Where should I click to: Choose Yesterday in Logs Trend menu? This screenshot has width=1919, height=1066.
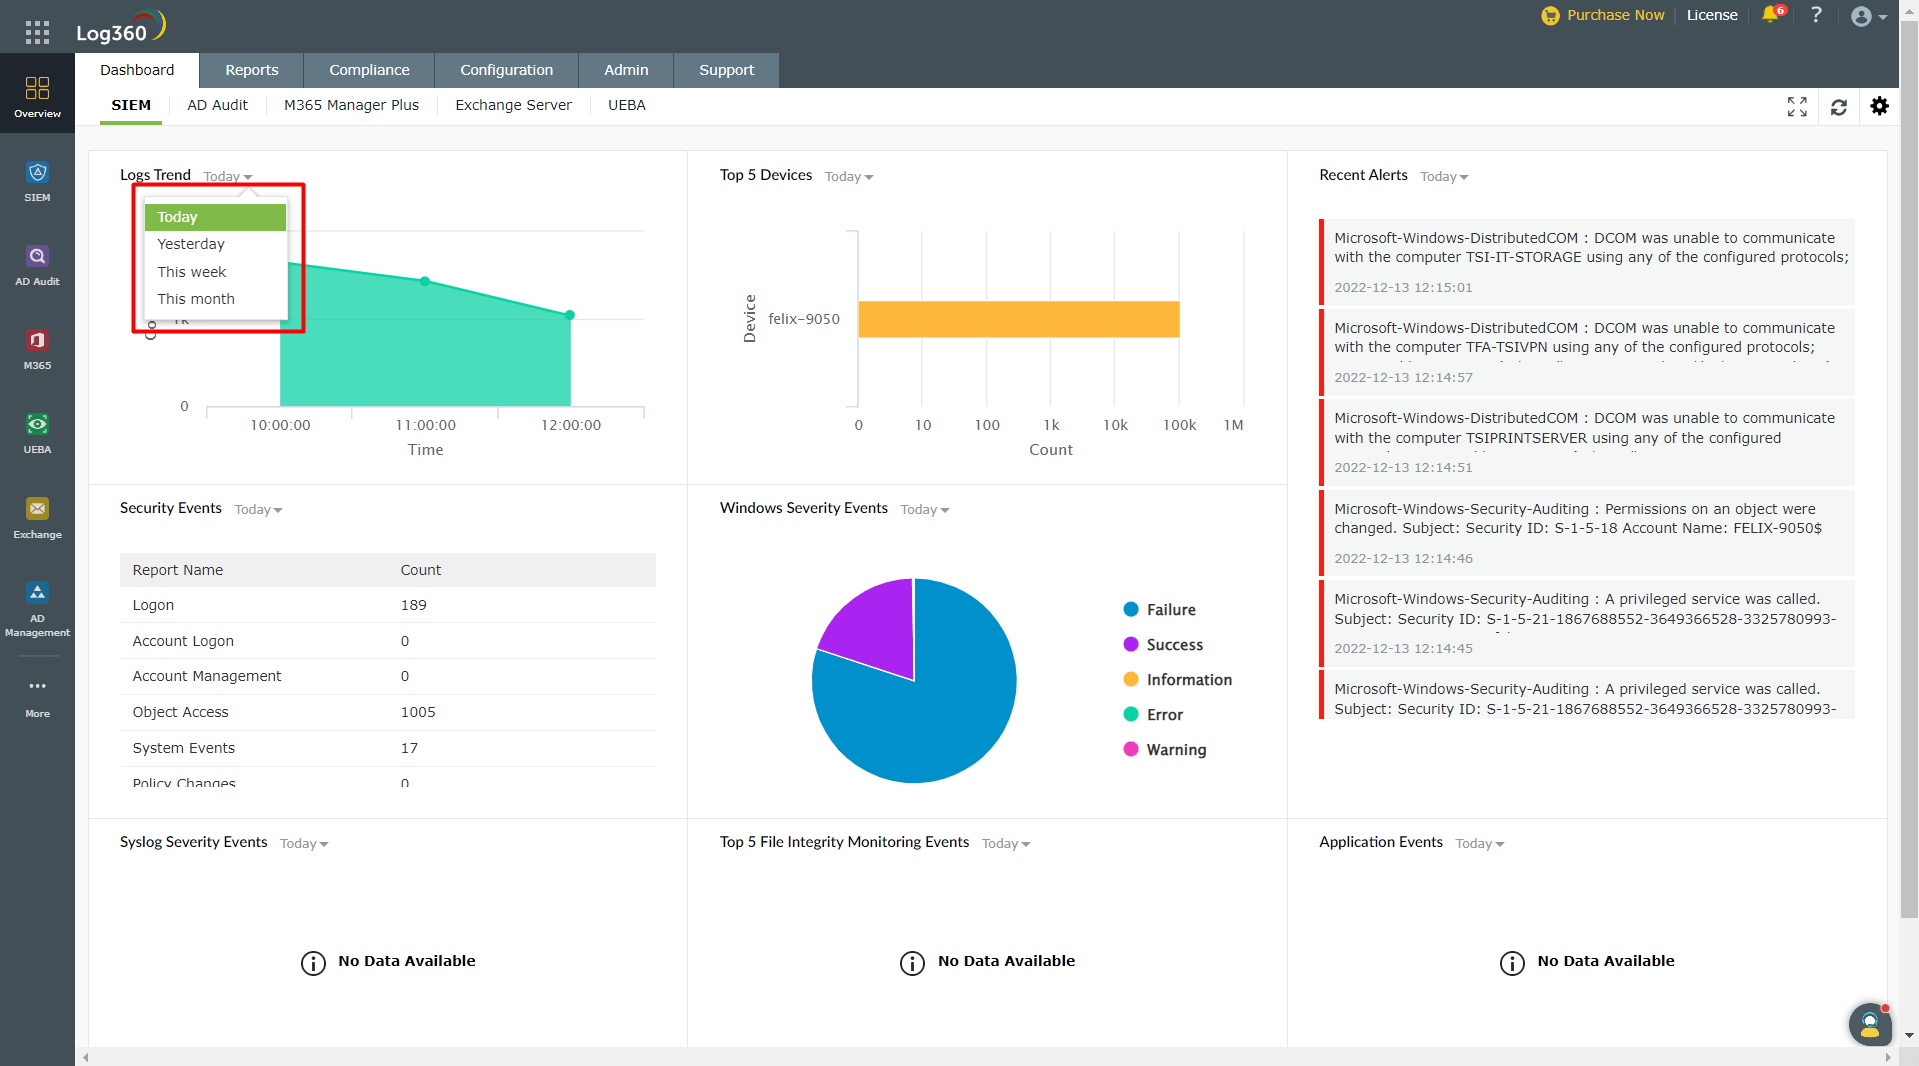click(215, 244)
